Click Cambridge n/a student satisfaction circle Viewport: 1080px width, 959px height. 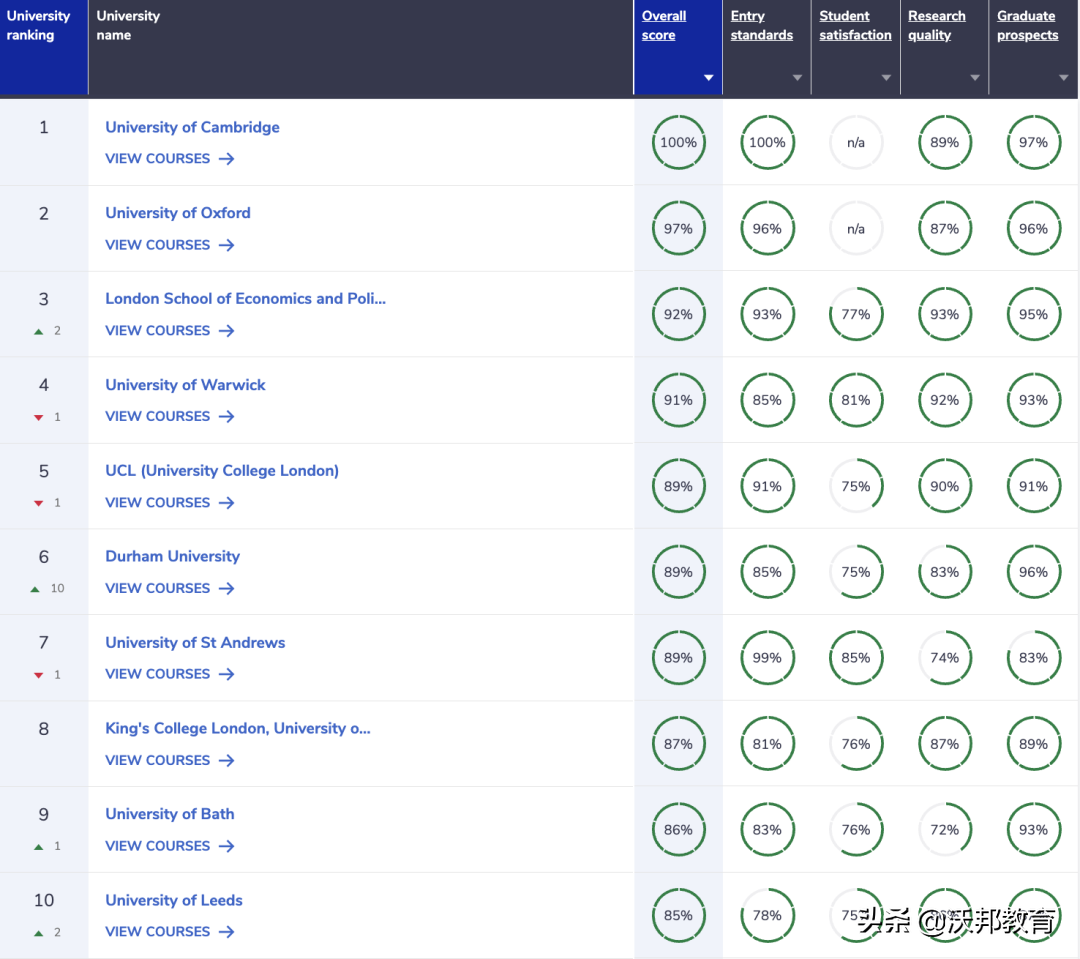point(855,143)
